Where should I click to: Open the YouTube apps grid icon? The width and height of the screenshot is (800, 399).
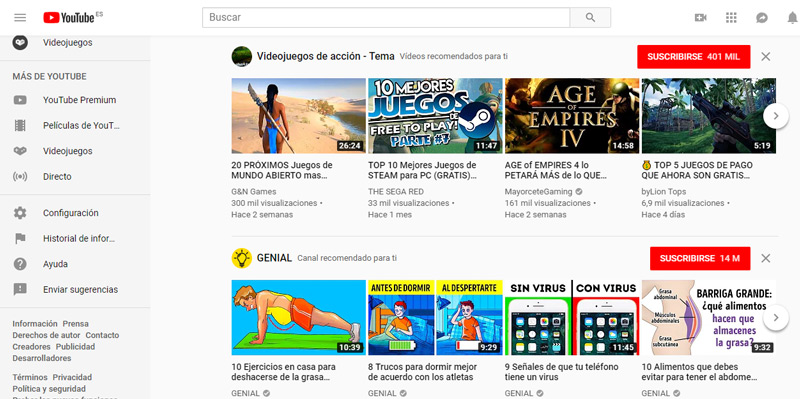731,18
